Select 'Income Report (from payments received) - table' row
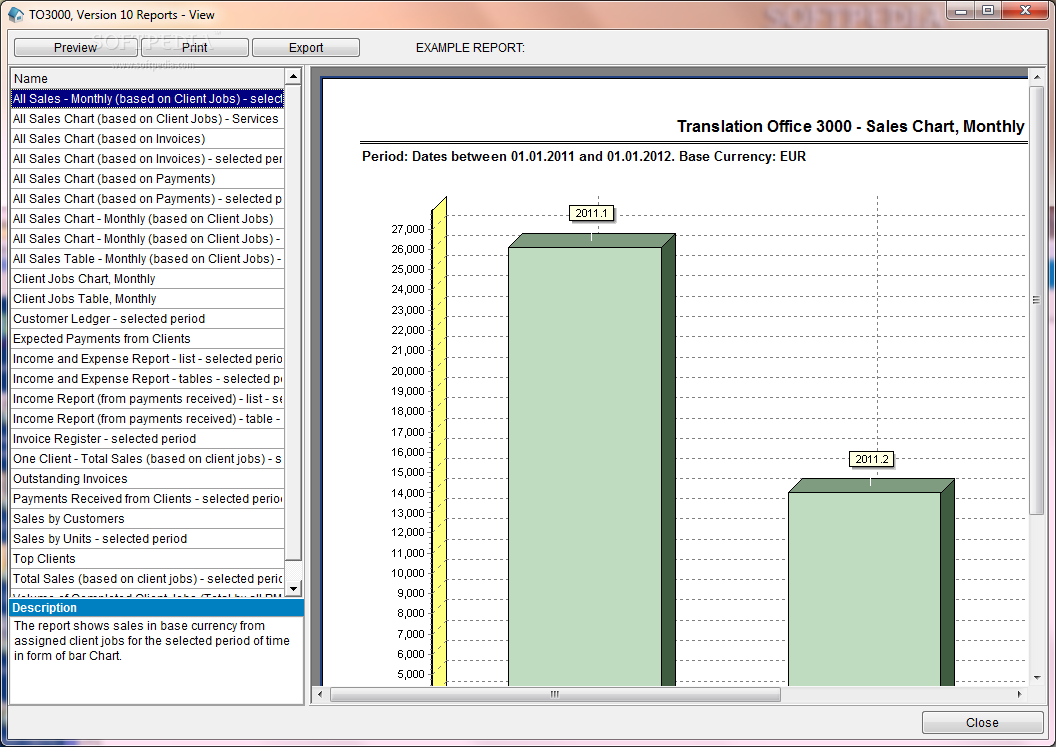1056x747 pixels. tap(147, 419)
